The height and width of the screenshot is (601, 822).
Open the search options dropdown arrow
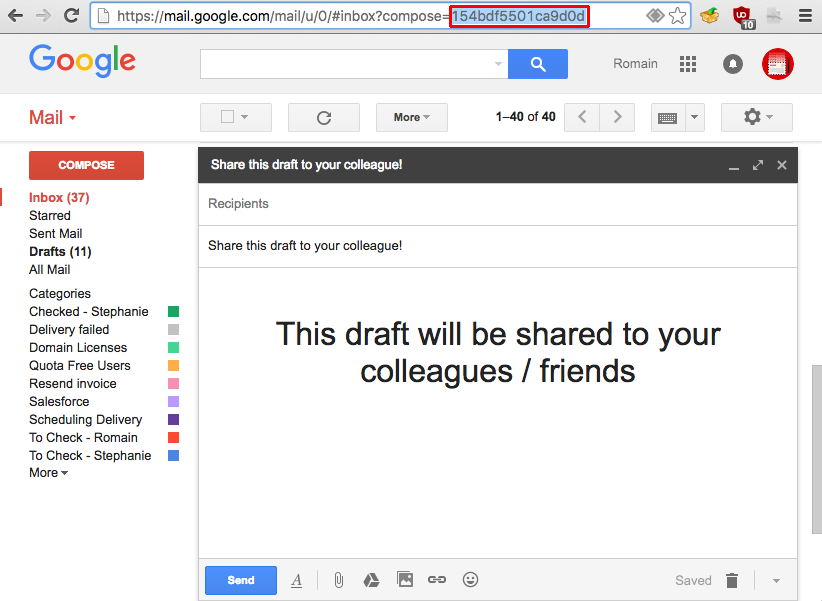pos(497,64)
